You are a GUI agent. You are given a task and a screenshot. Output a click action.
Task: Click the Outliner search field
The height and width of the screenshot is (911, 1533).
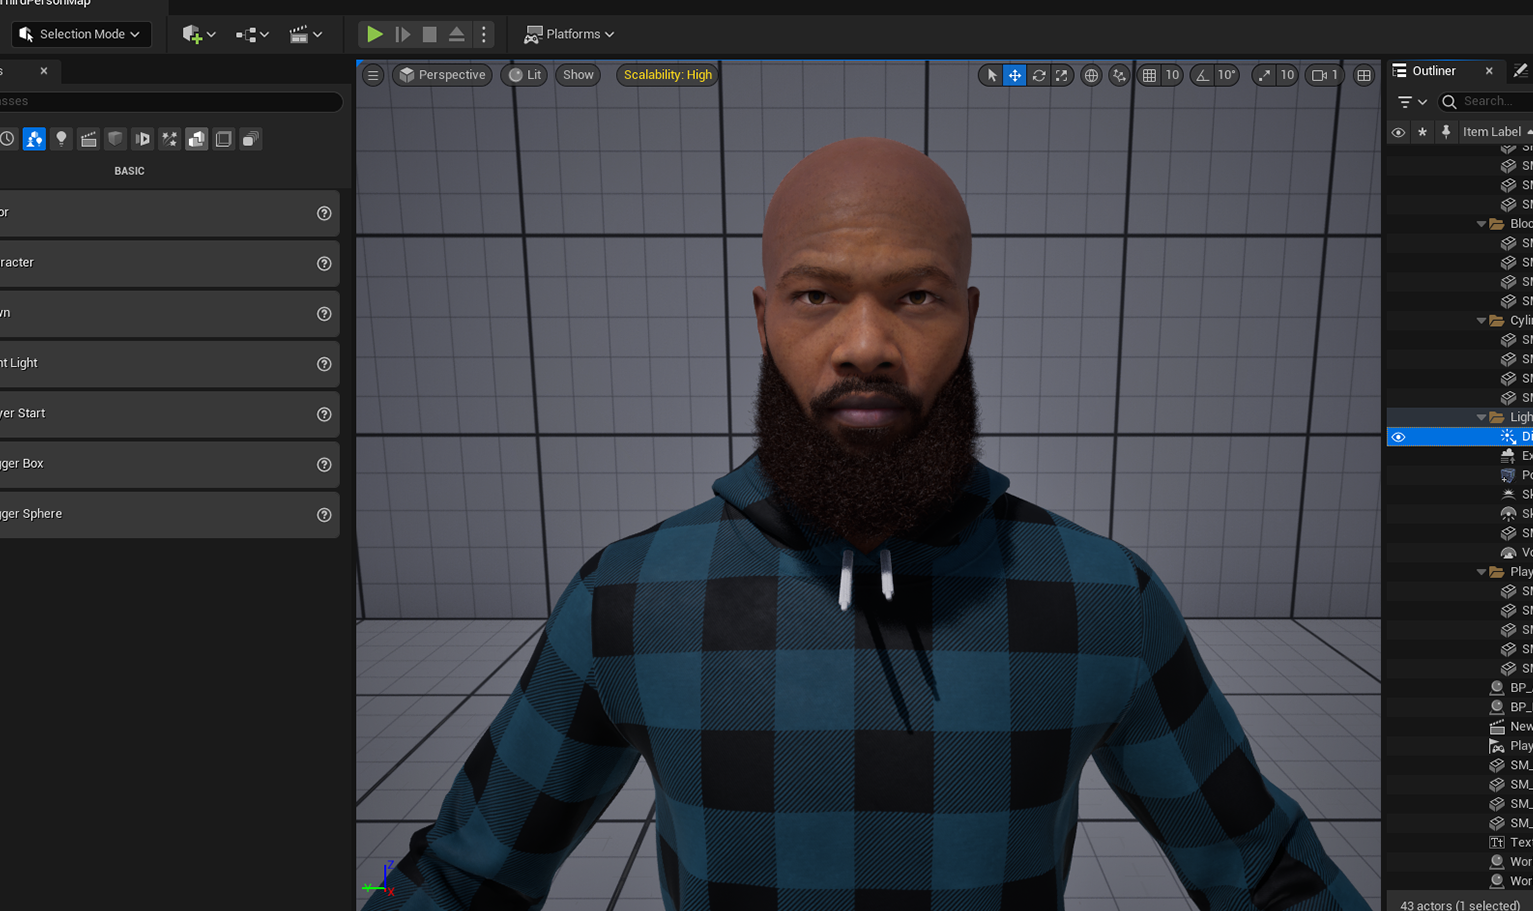(x=1486, y=102)
